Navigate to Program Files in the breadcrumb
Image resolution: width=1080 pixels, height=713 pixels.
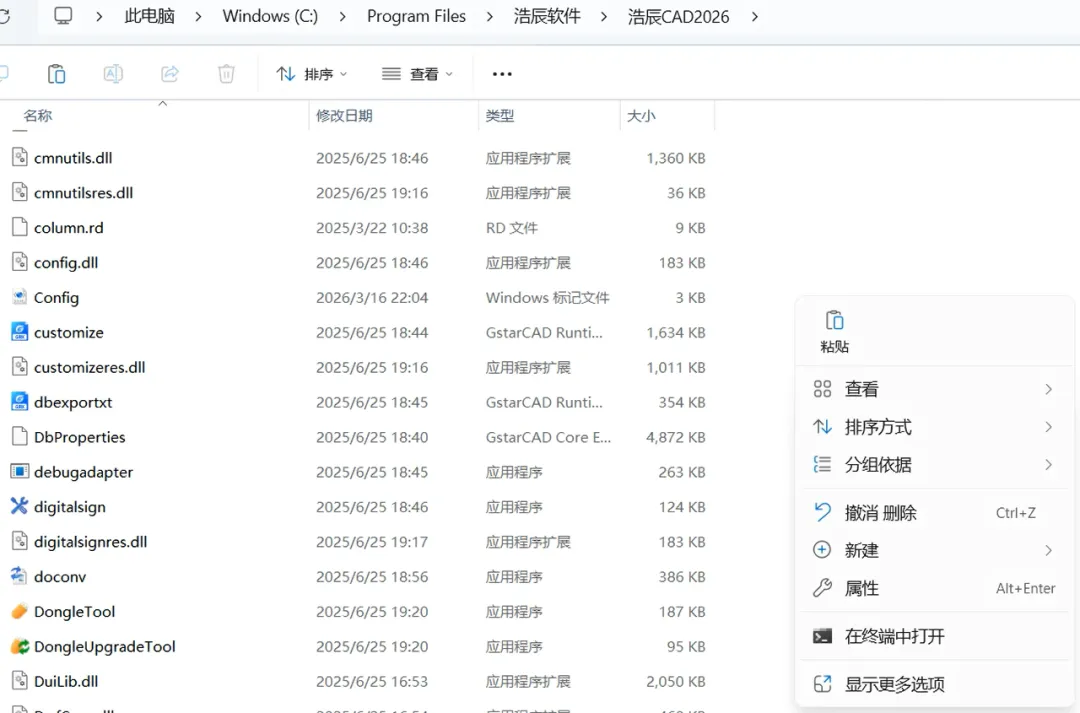[416, 16]
